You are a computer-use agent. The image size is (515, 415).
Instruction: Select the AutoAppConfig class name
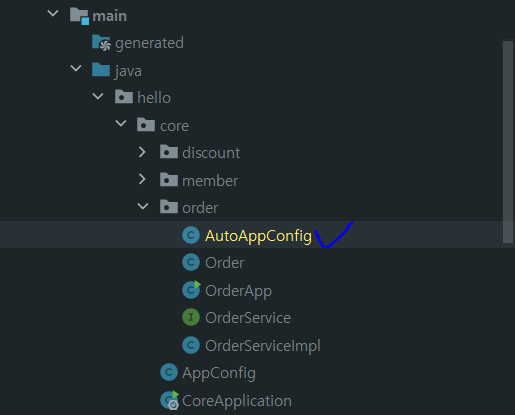pos(258,236)
